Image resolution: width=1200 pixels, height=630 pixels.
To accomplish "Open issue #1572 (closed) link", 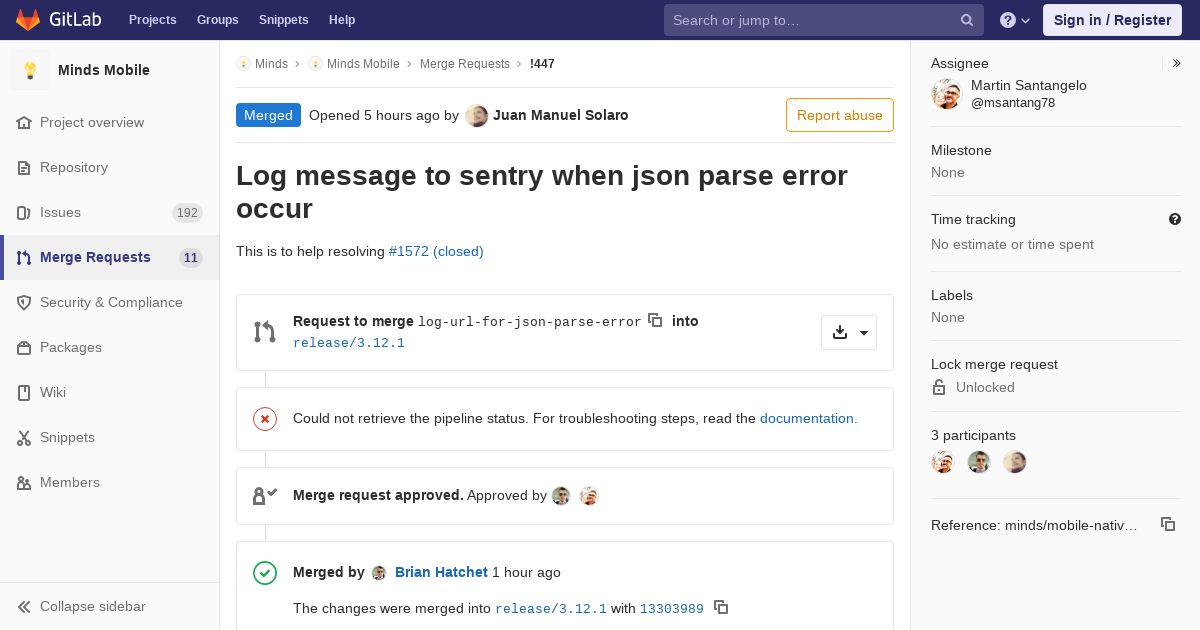I will point(436,251).
